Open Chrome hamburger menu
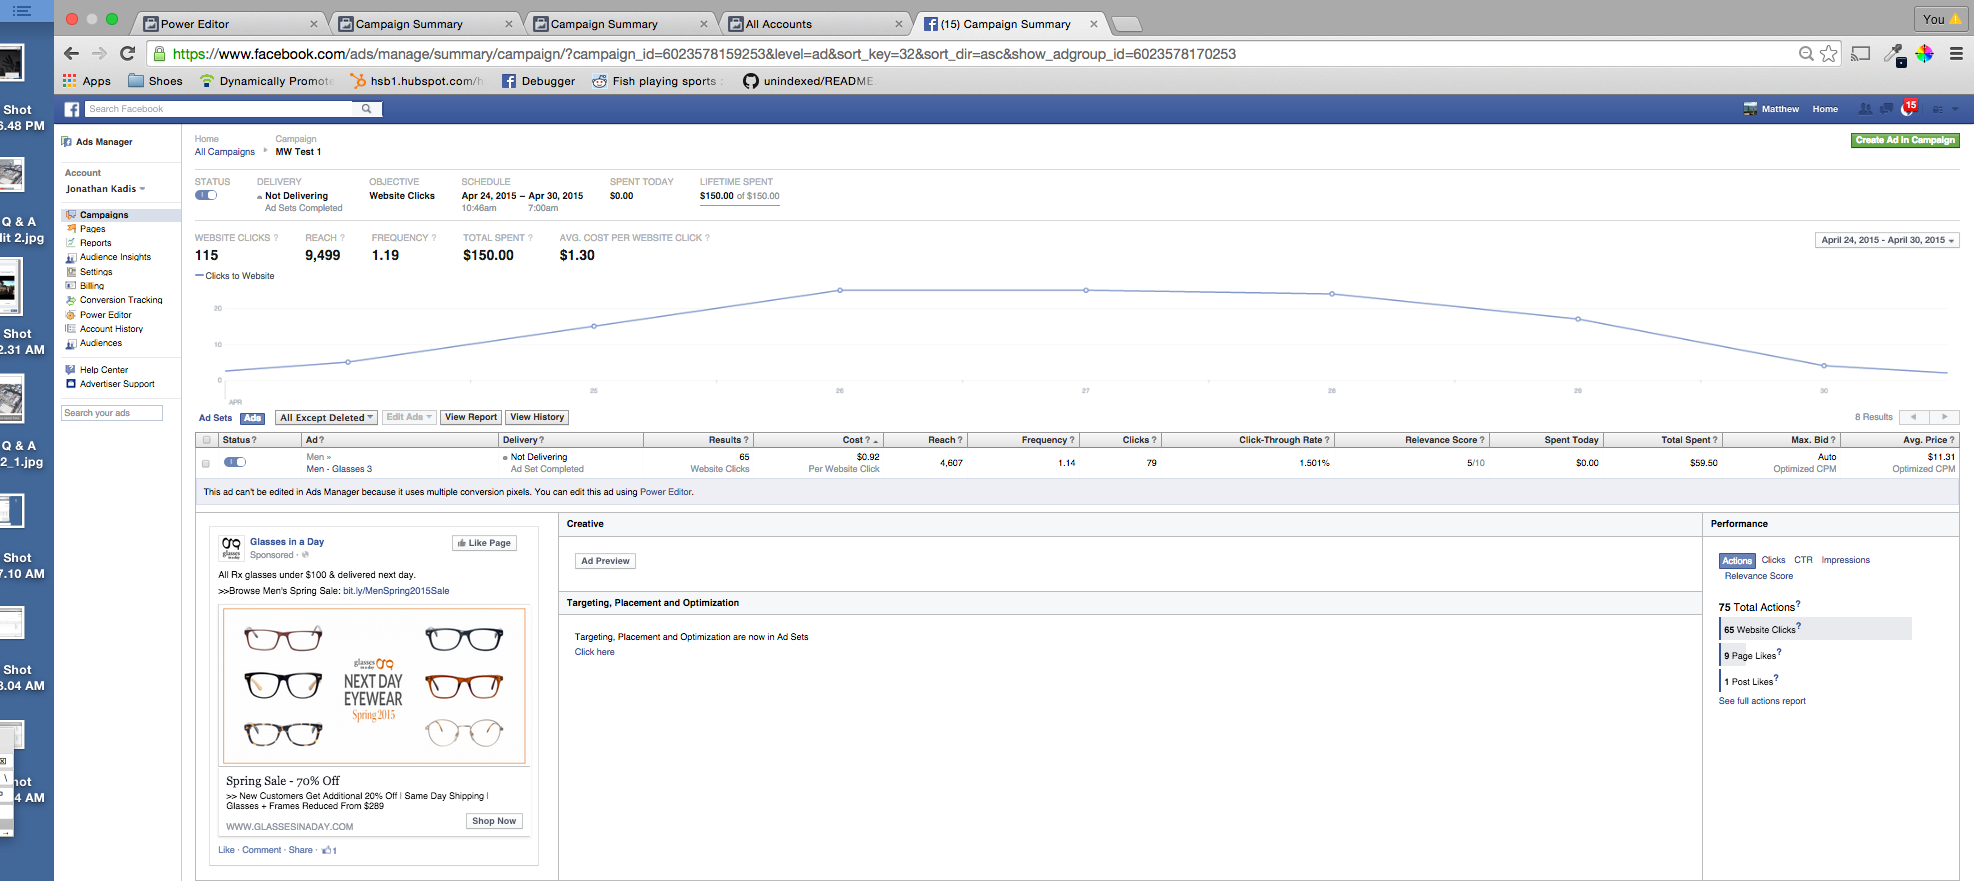This screenshot has height=881, width=1974. point(1956,54)
